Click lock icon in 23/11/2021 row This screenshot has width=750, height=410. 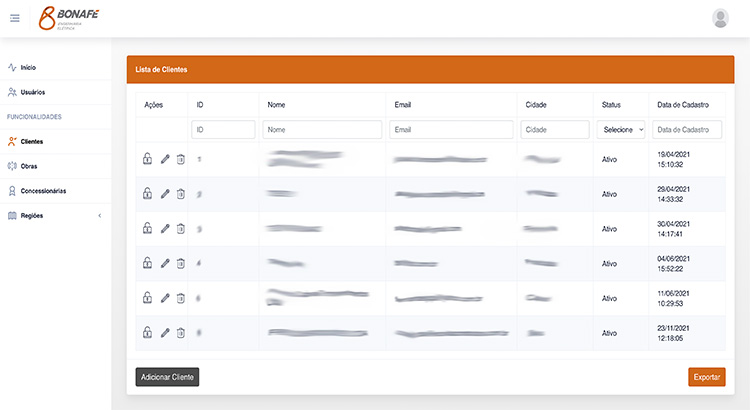click(x=147, y=332)
